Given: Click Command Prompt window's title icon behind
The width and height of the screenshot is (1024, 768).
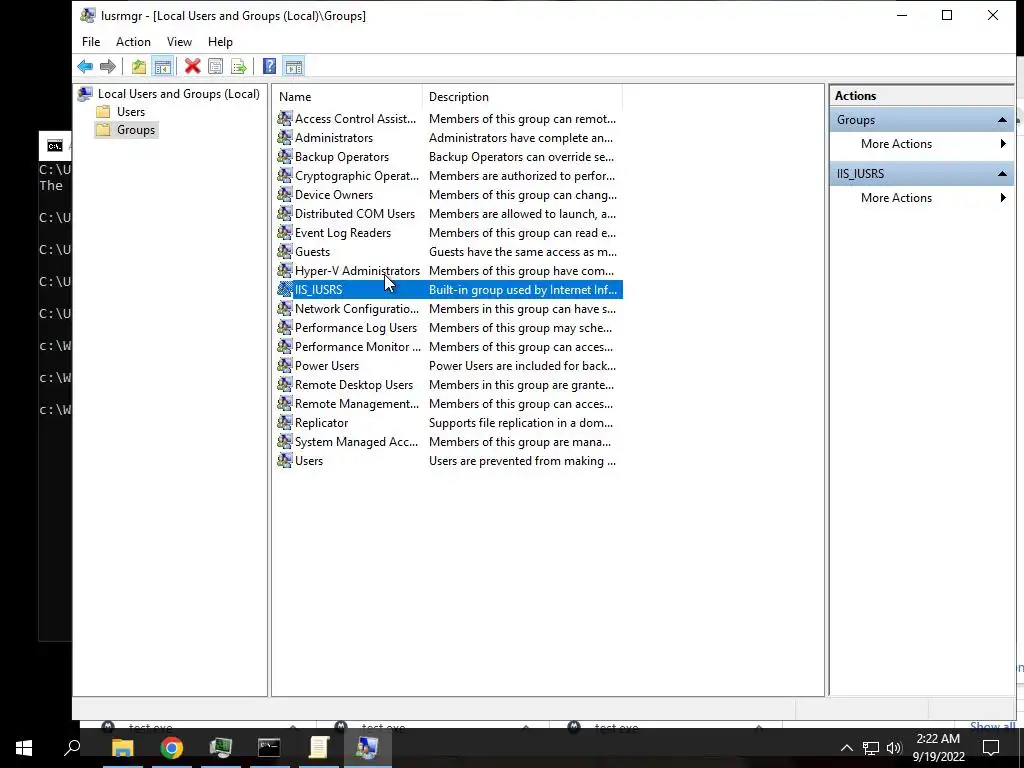Looking at the screenshot, I should 55,146.
